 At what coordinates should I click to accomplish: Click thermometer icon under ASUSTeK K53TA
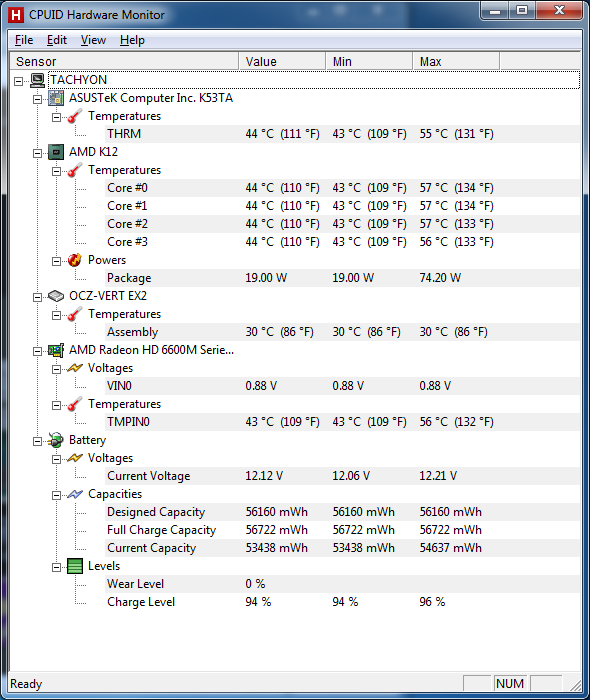tap(75, 116)
